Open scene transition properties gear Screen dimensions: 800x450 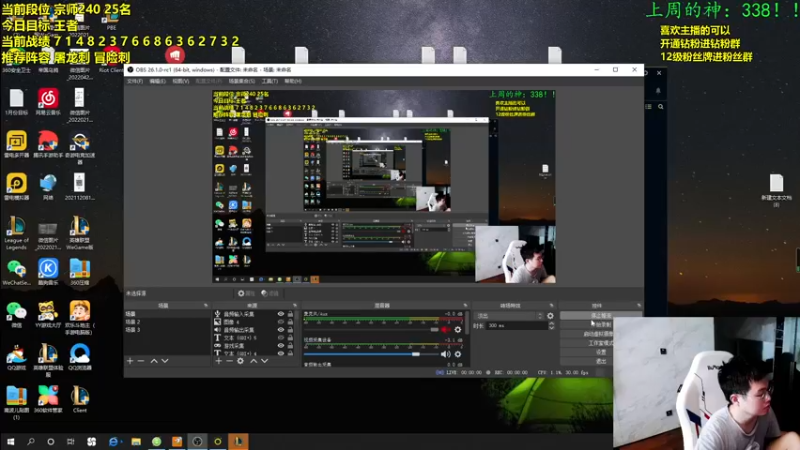click(x=550, y=316)
